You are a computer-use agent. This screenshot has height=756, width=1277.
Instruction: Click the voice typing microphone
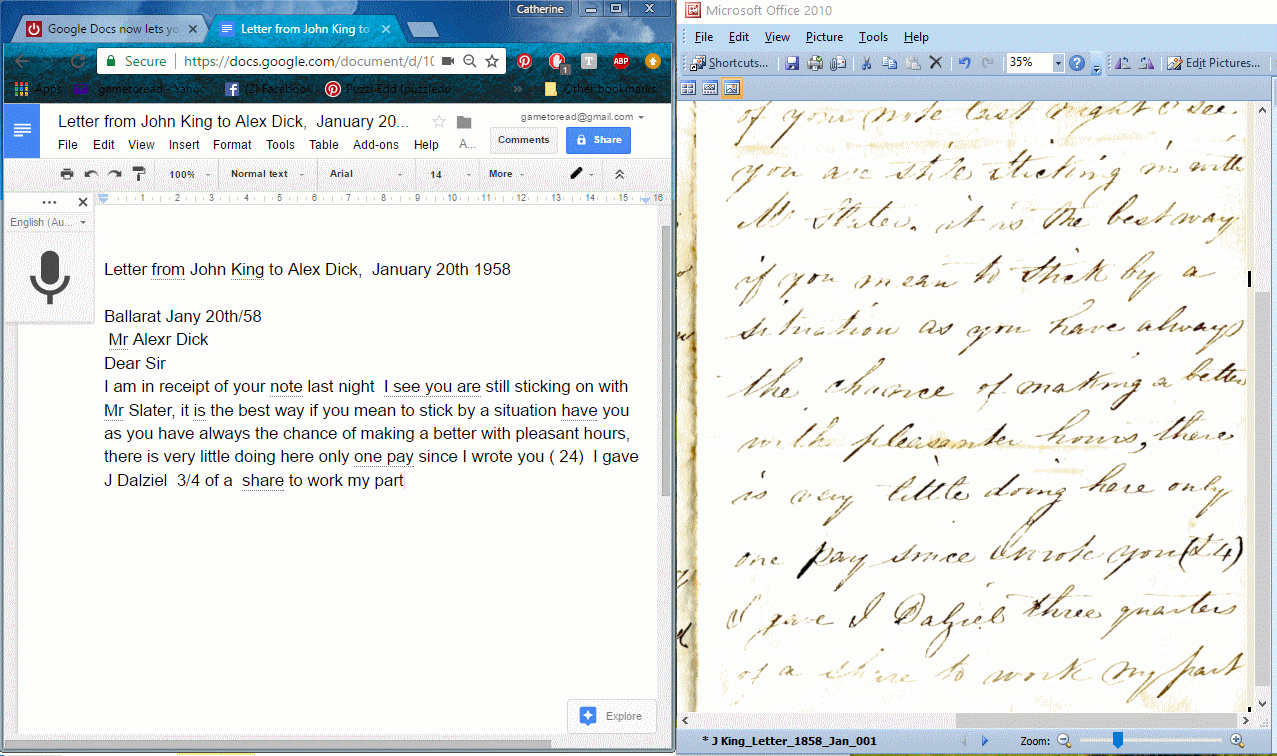pyautogui.click(x=50, y=276)
